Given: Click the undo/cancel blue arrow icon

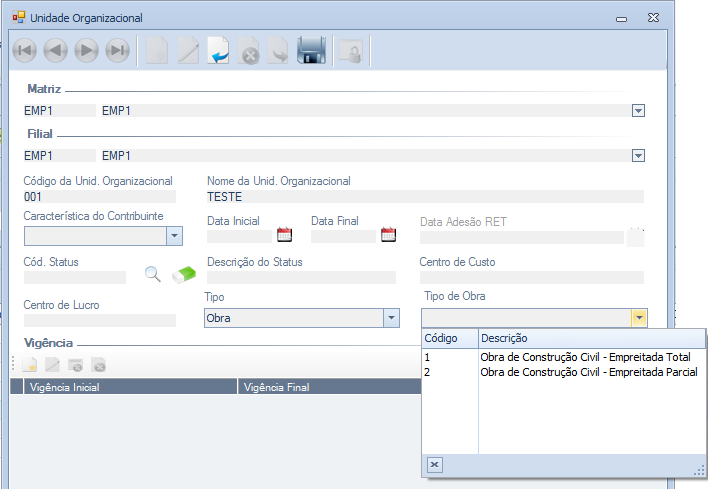Looking at the screenshot, I should tap(218, 50).
